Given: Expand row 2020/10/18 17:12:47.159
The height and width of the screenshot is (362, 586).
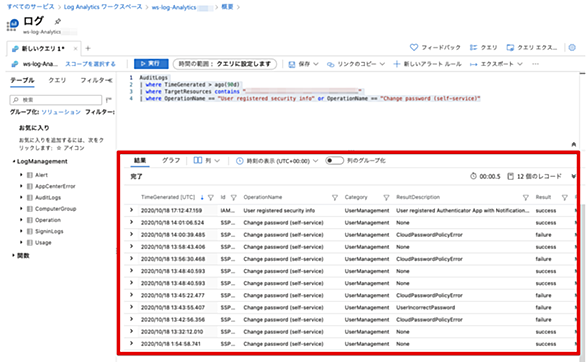Looking at the screenshot, I should point(131,210).
